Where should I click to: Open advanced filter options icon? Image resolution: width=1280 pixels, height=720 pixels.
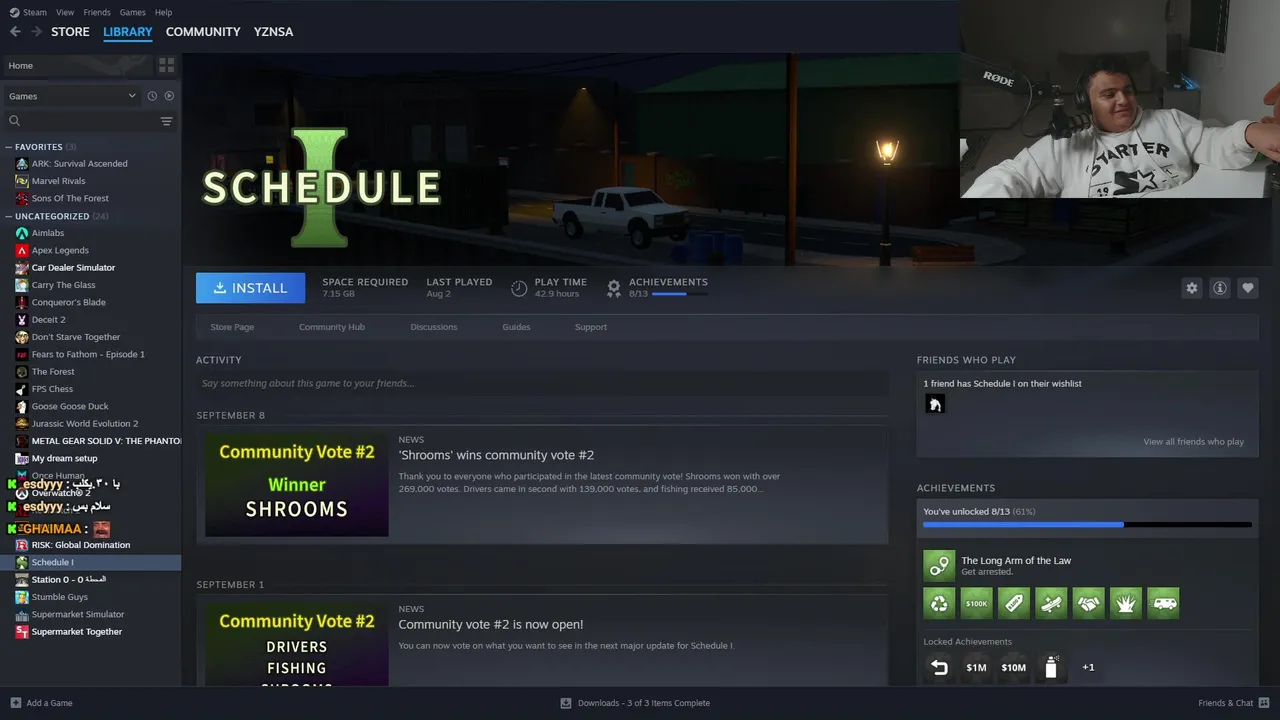point(166,121)
